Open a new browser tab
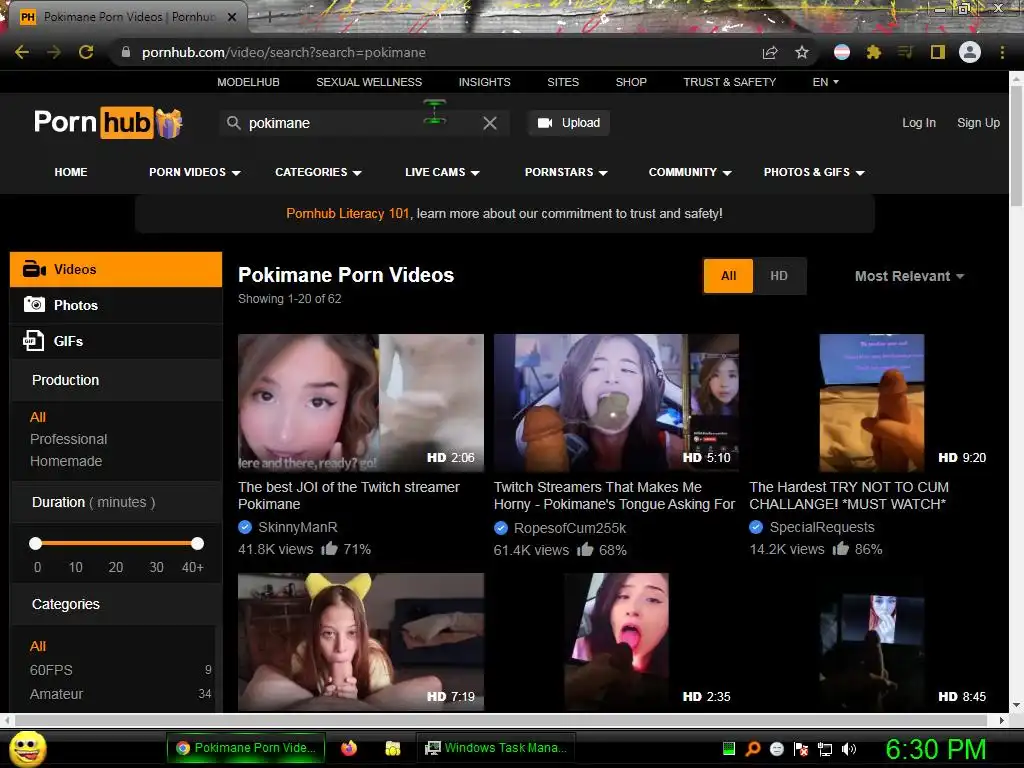Viewport: 1024px width, 768px height. [x=269, y=17]
